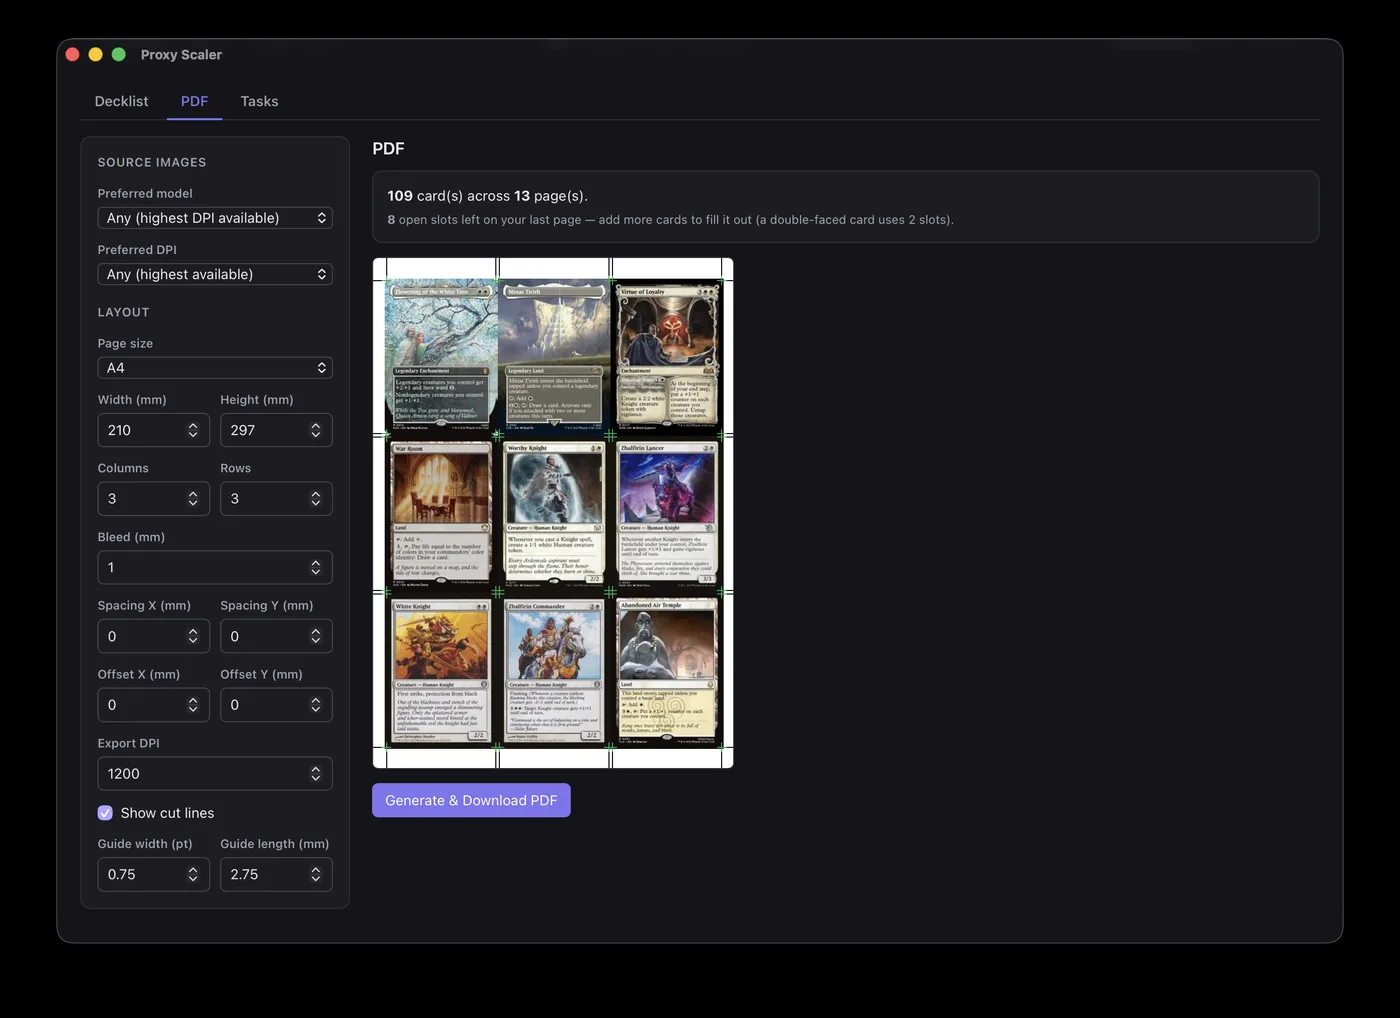Click the "SOURCE IMAGES" section heading
The width and height of the screenshot is (1400, 1018).
152,162
